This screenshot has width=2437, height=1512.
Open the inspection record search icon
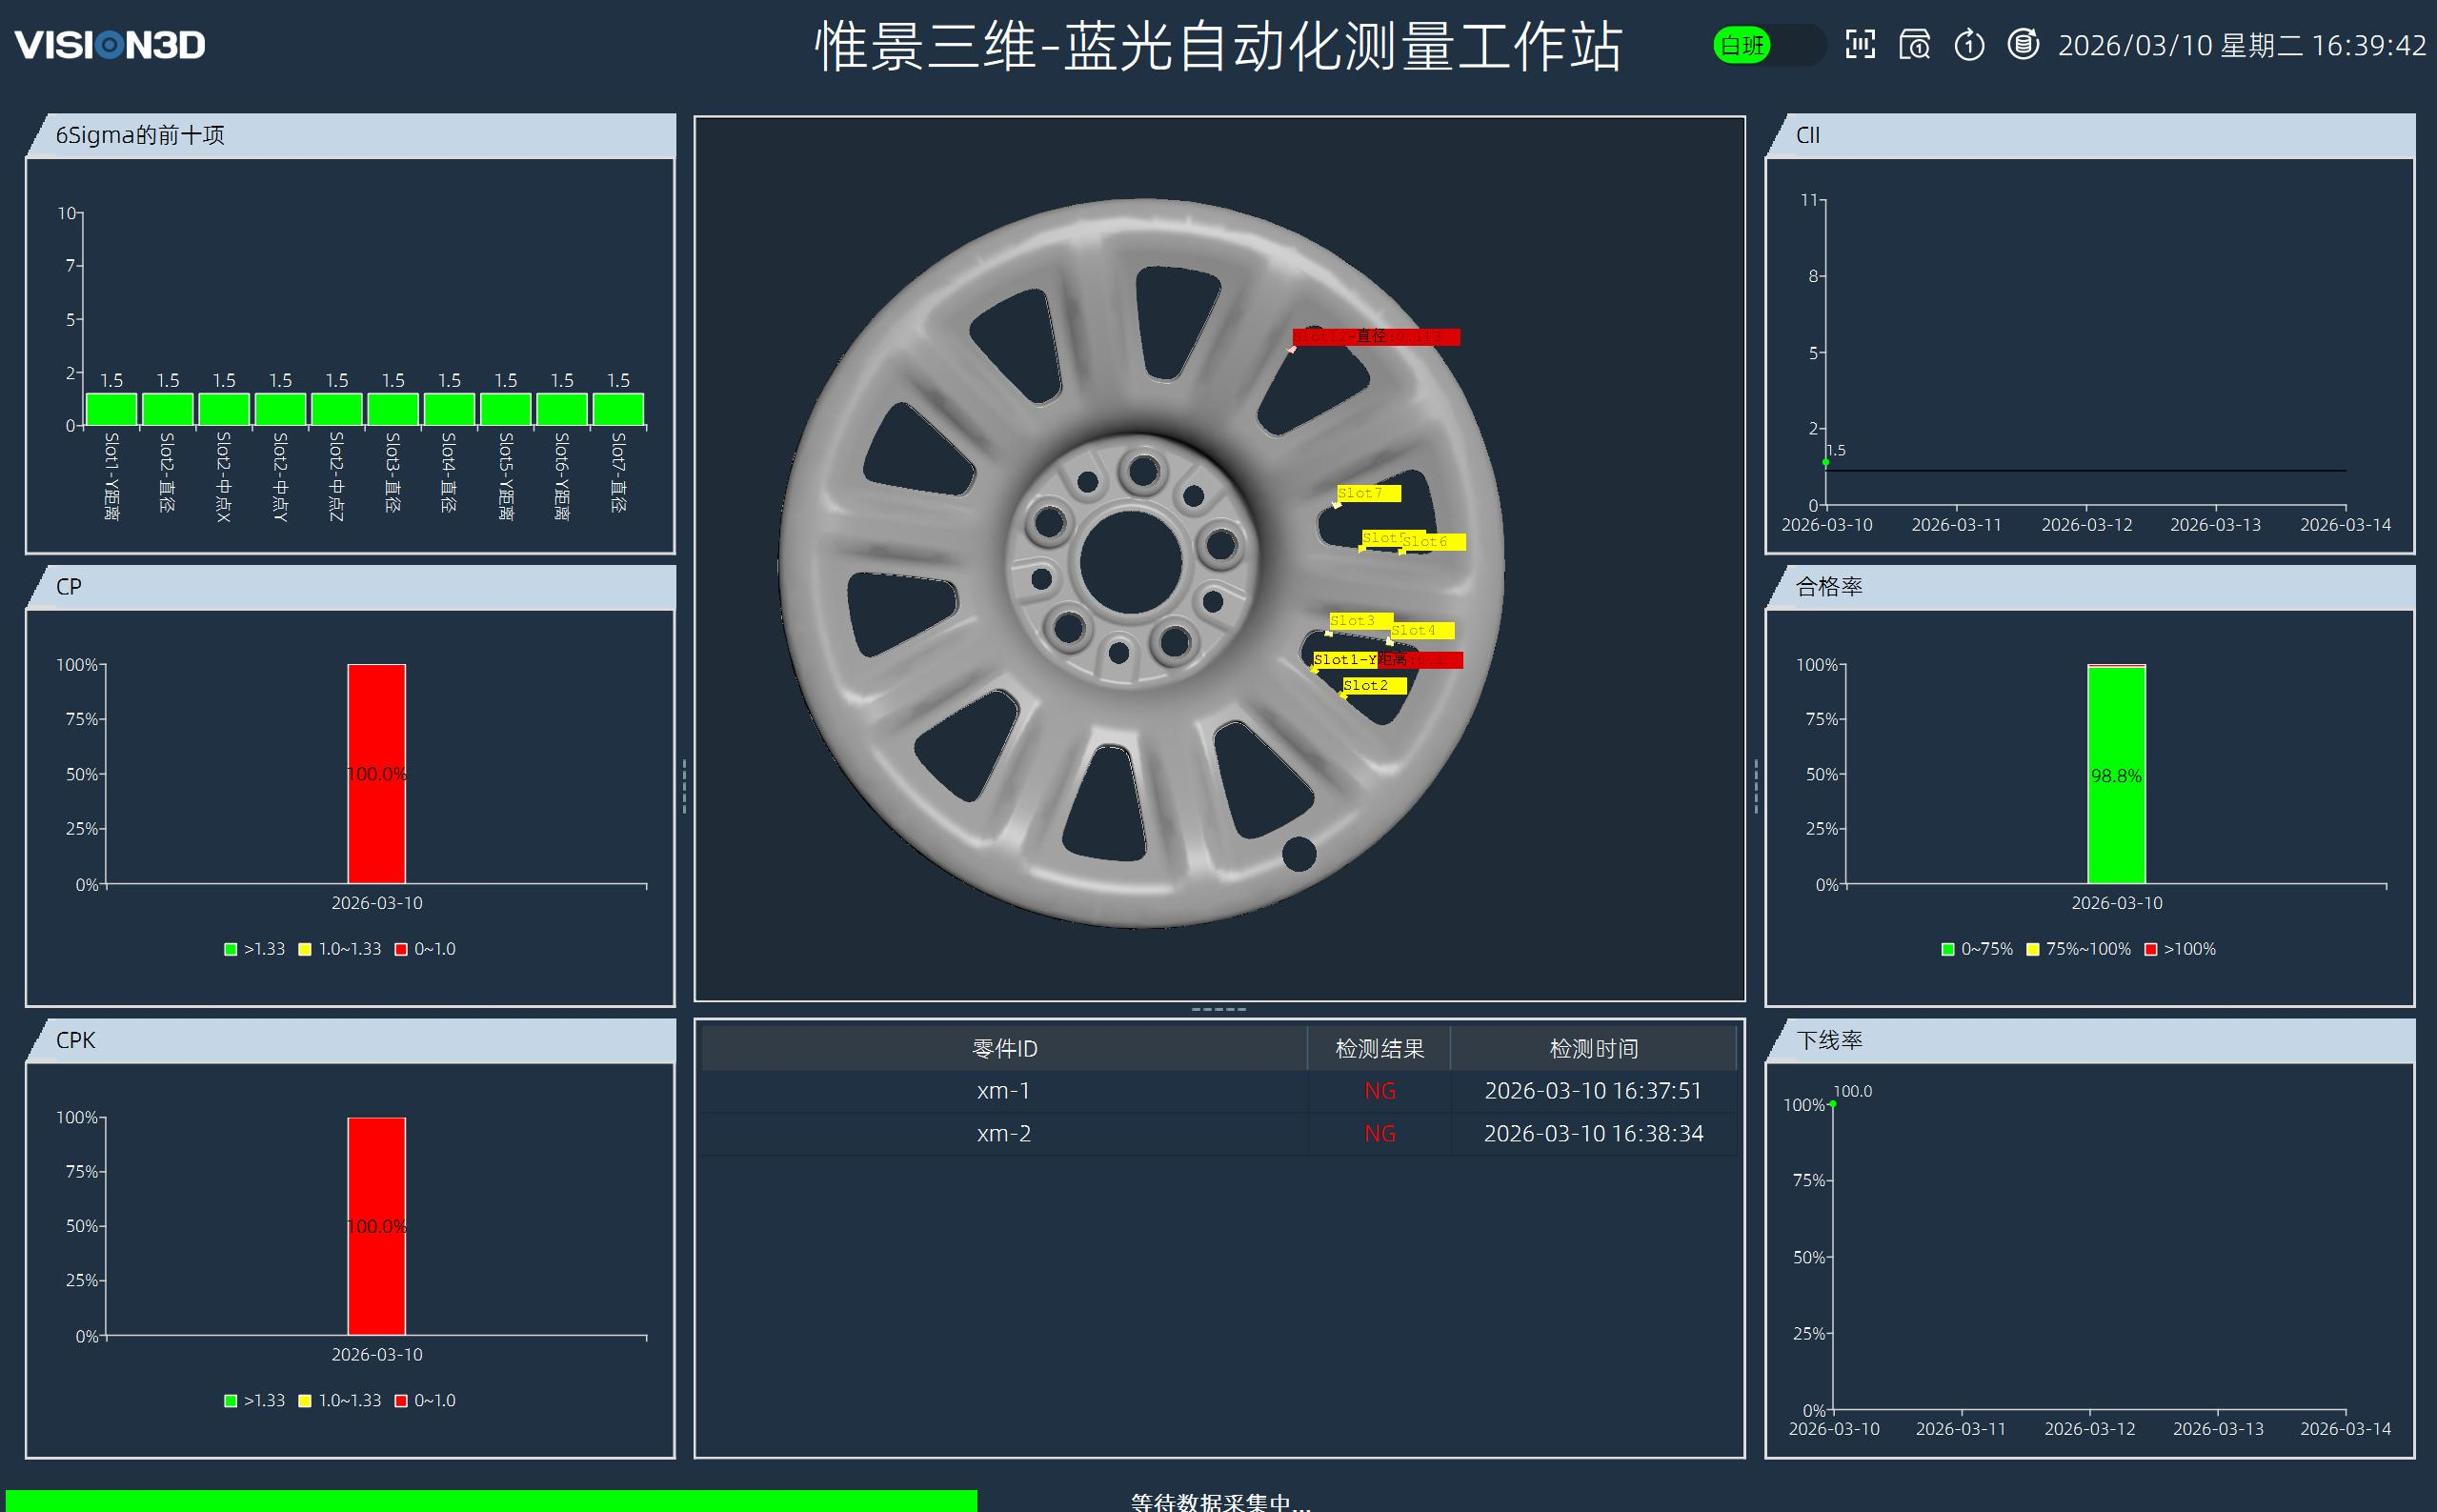pyautogui.click(x=1914, y=45)
